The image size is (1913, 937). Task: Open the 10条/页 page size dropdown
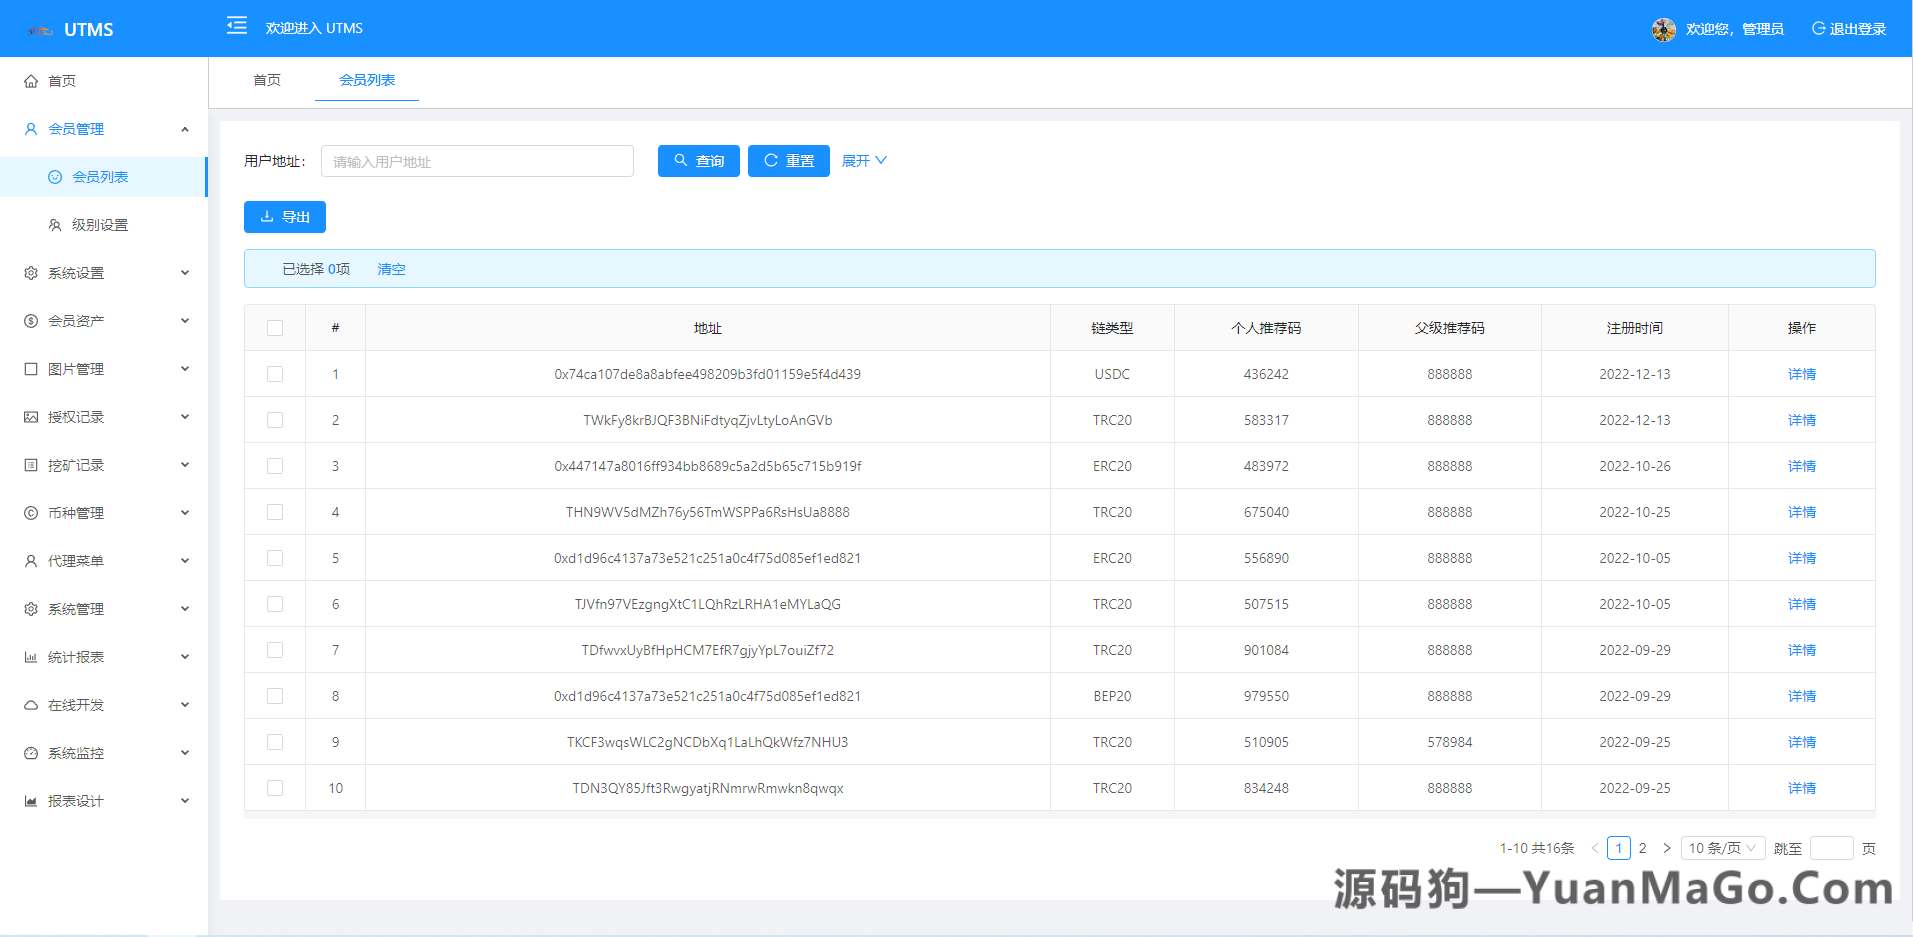(1722, 847)
